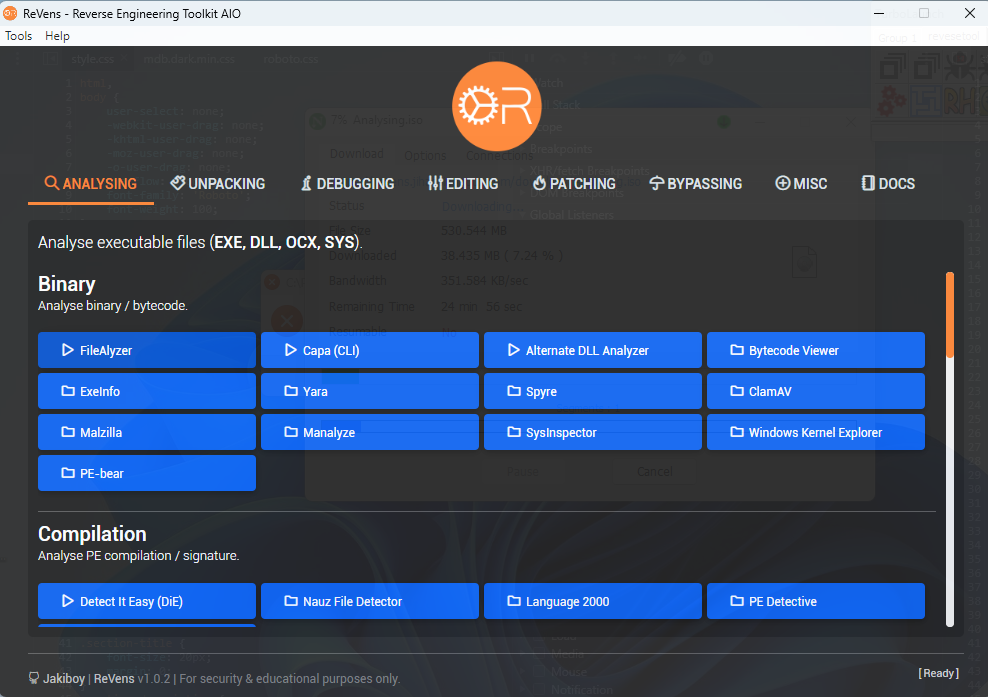Open the ClamAV tool button
Image resolution: width=988 pixels, height=697 pixels.
[x=816, y=391]
